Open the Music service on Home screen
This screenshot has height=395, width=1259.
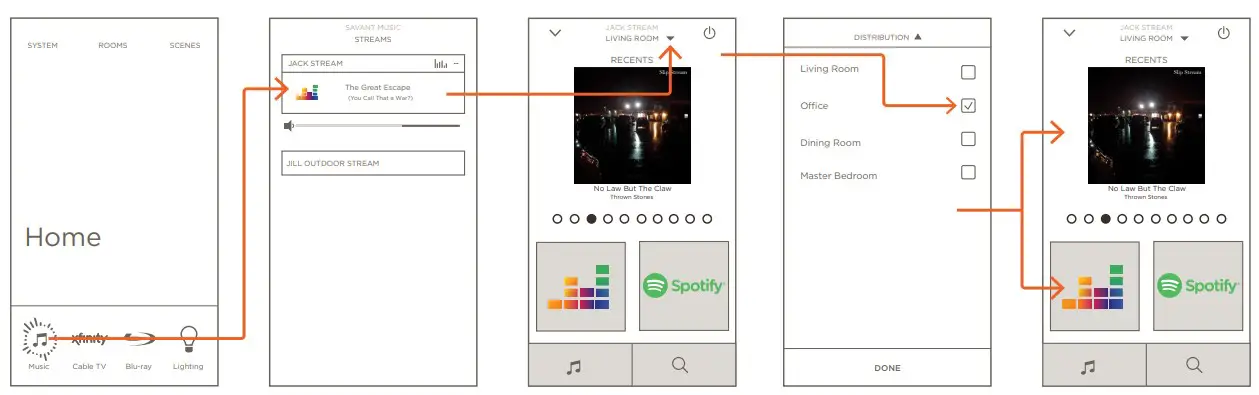click(x=39, y=339)
